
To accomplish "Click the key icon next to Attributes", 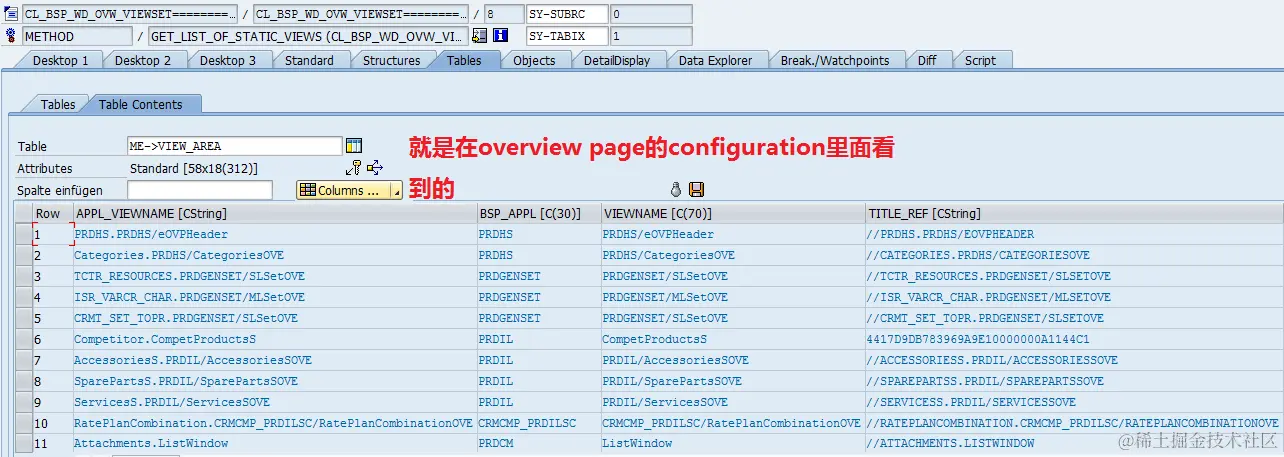I will pyautogui.click(x=354, y=168).
